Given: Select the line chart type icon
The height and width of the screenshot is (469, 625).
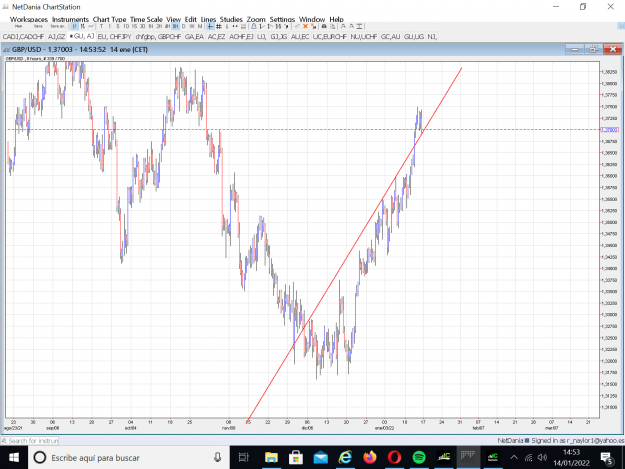Looking at the screenshot, I should pyautogui.click(x=91, y=26).
